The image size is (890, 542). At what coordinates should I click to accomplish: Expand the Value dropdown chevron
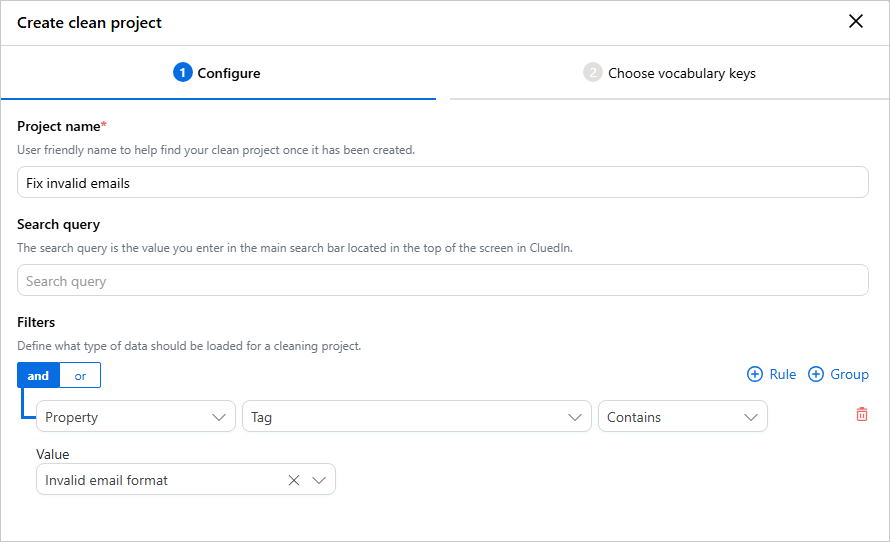[x=319, y=480]
